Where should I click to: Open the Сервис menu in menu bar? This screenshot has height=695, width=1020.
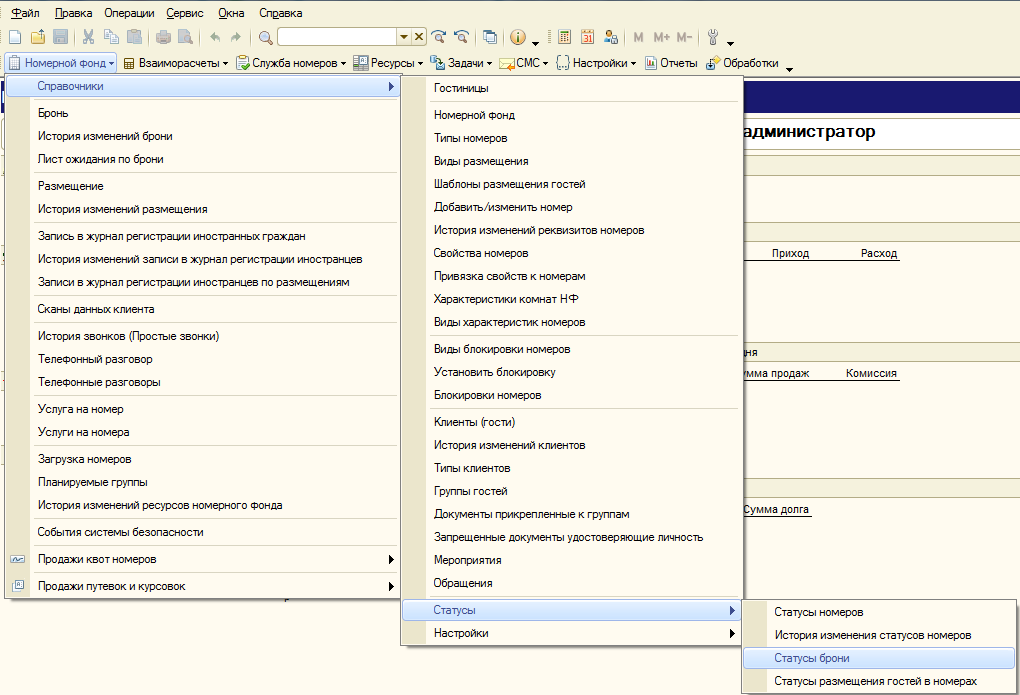tap(185, 13)
